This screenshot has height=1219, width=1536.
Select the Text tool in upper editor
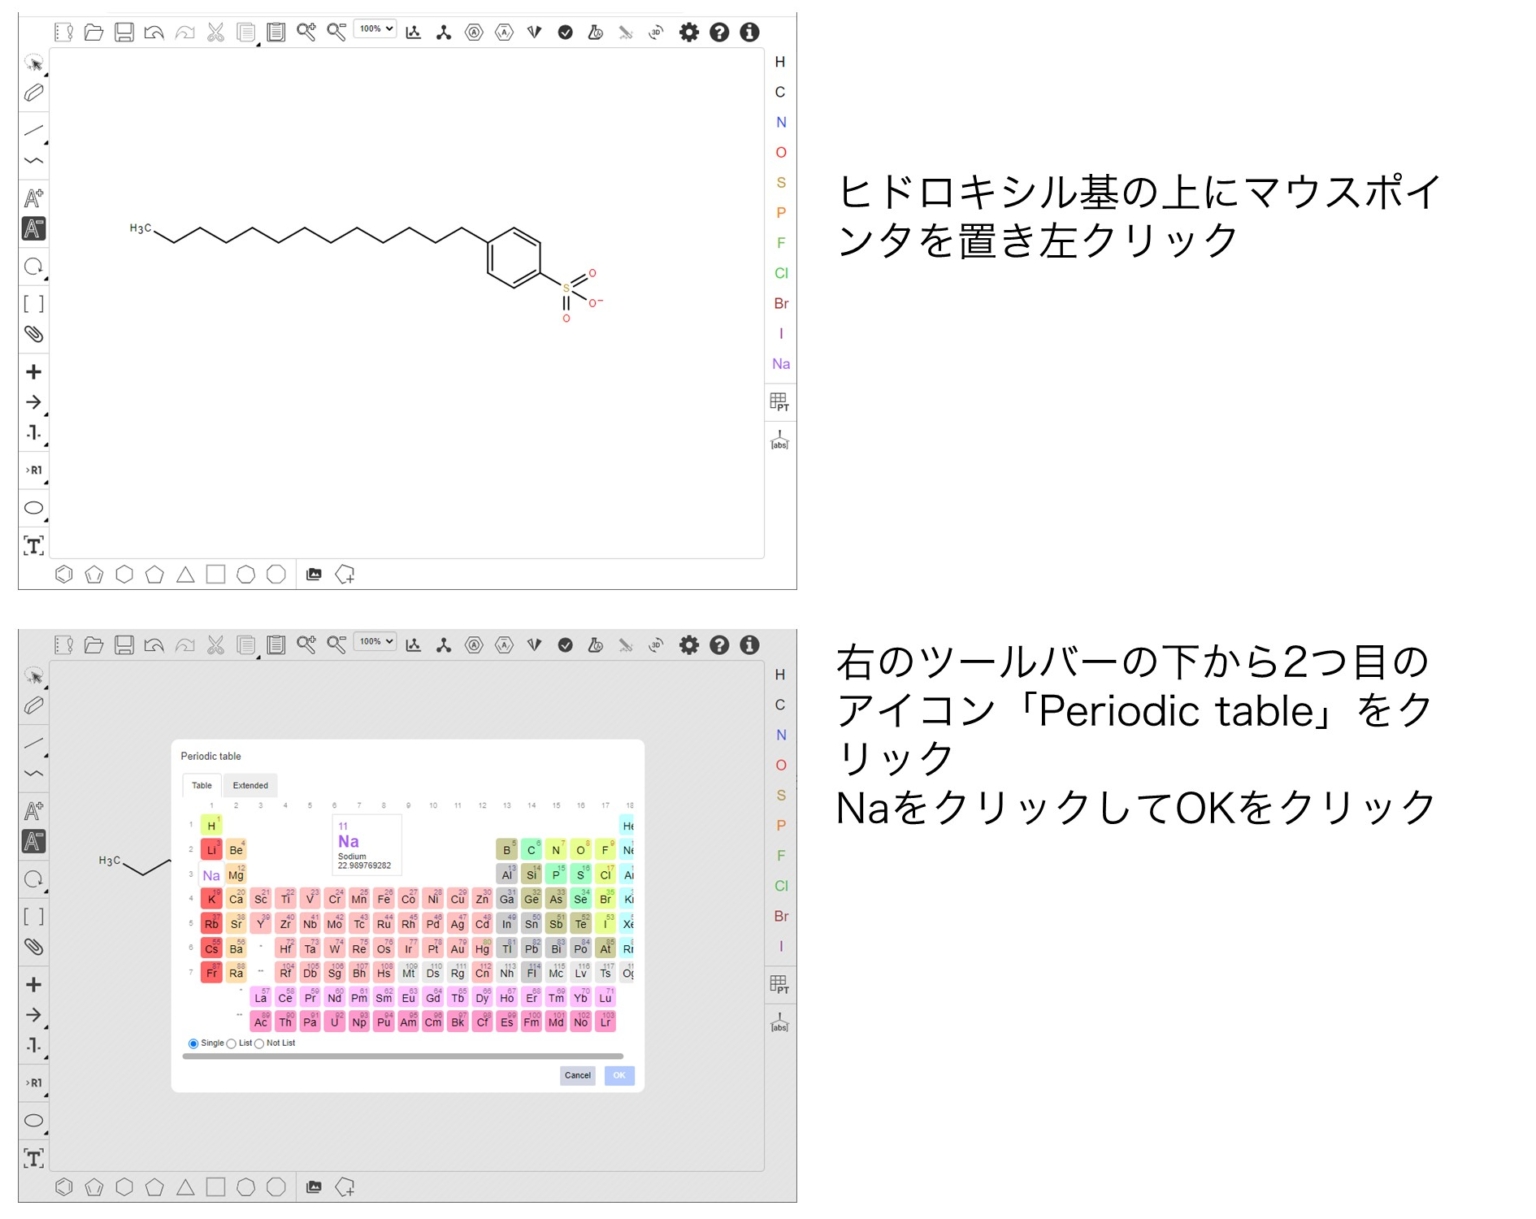pos(33,546)
